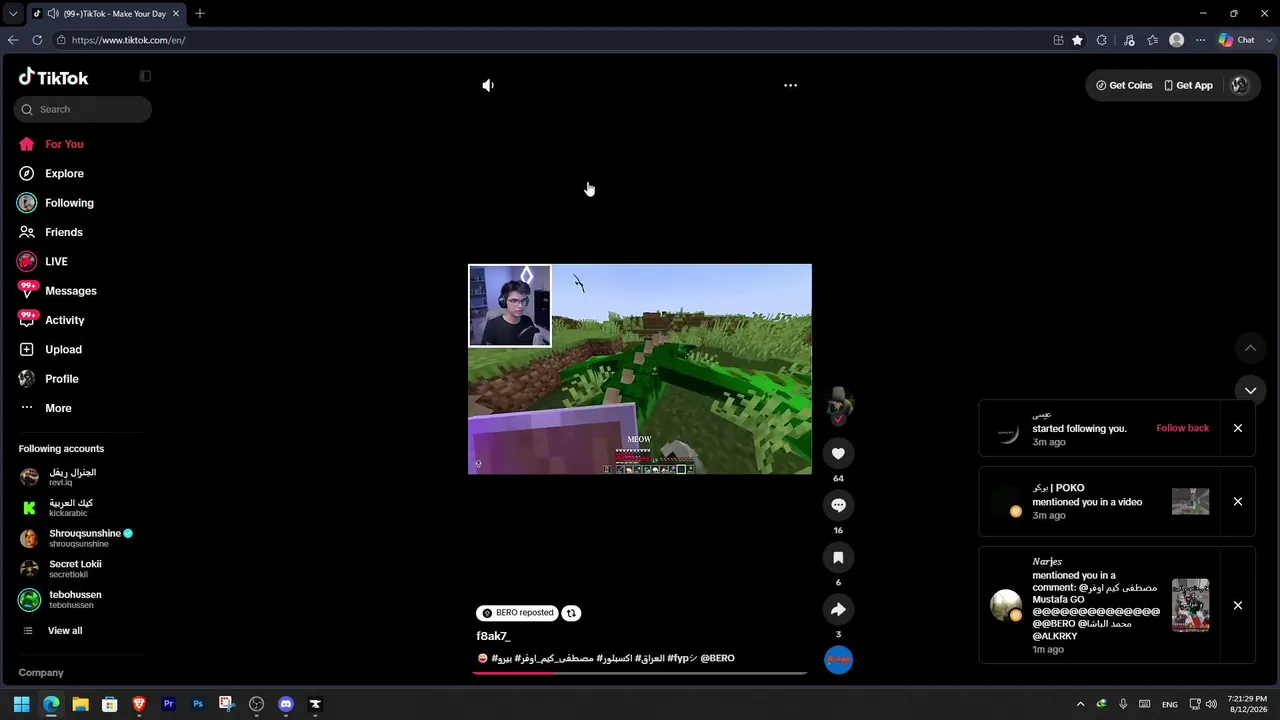Go to the next video with the down arrow

click(1250, 391)
